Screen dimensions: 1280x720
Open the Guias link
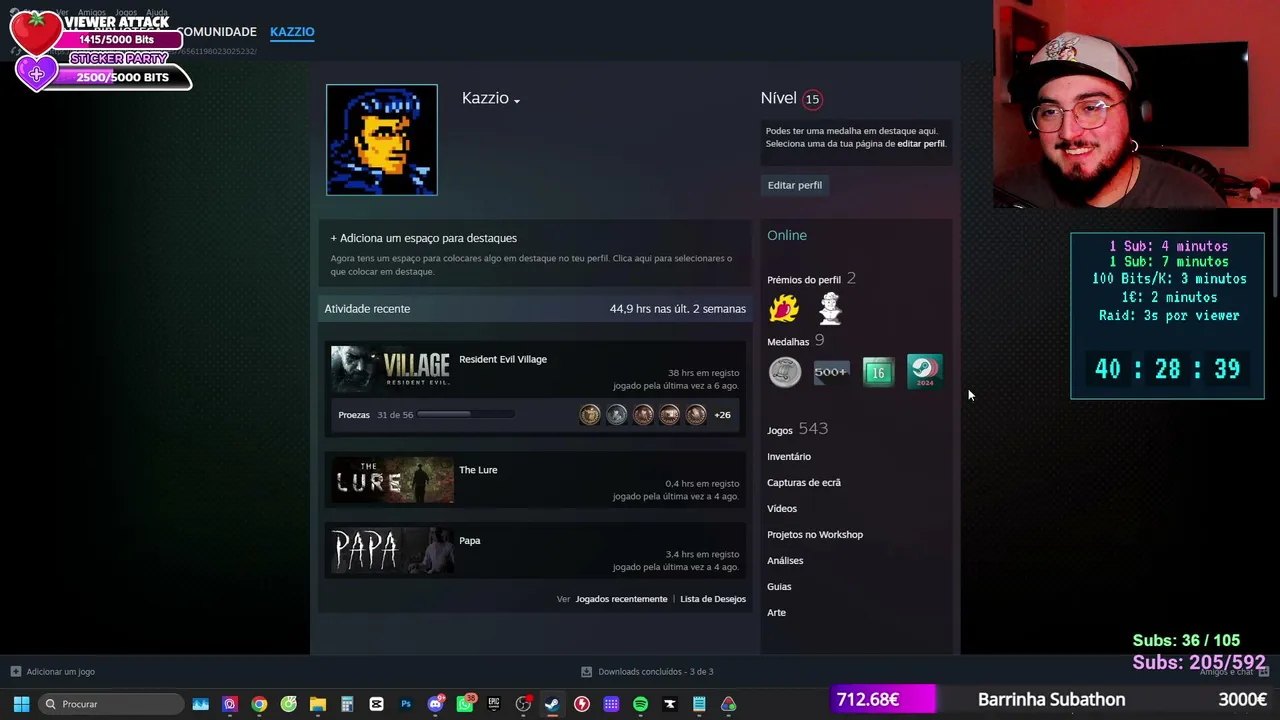(779, 587)
